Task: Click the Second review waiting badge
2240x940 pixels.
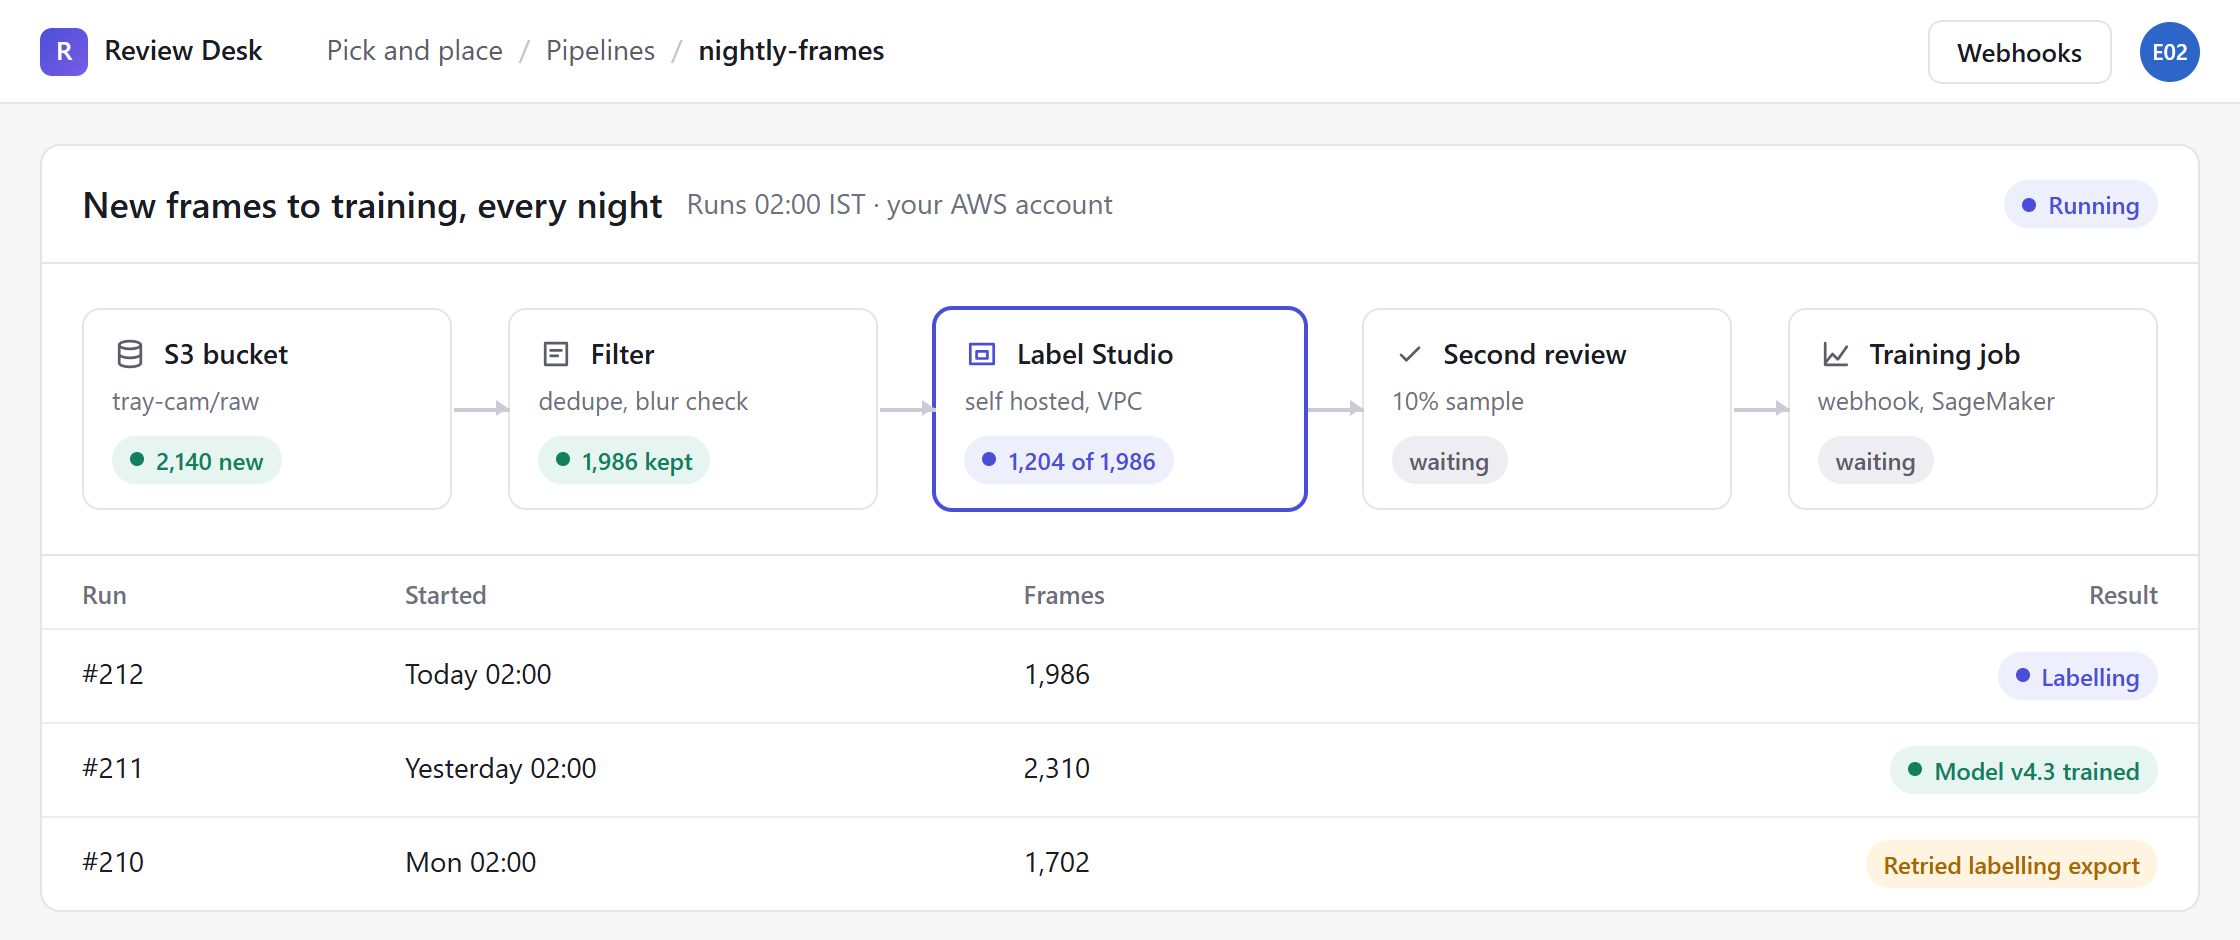Action: [x=1449, y=461]
